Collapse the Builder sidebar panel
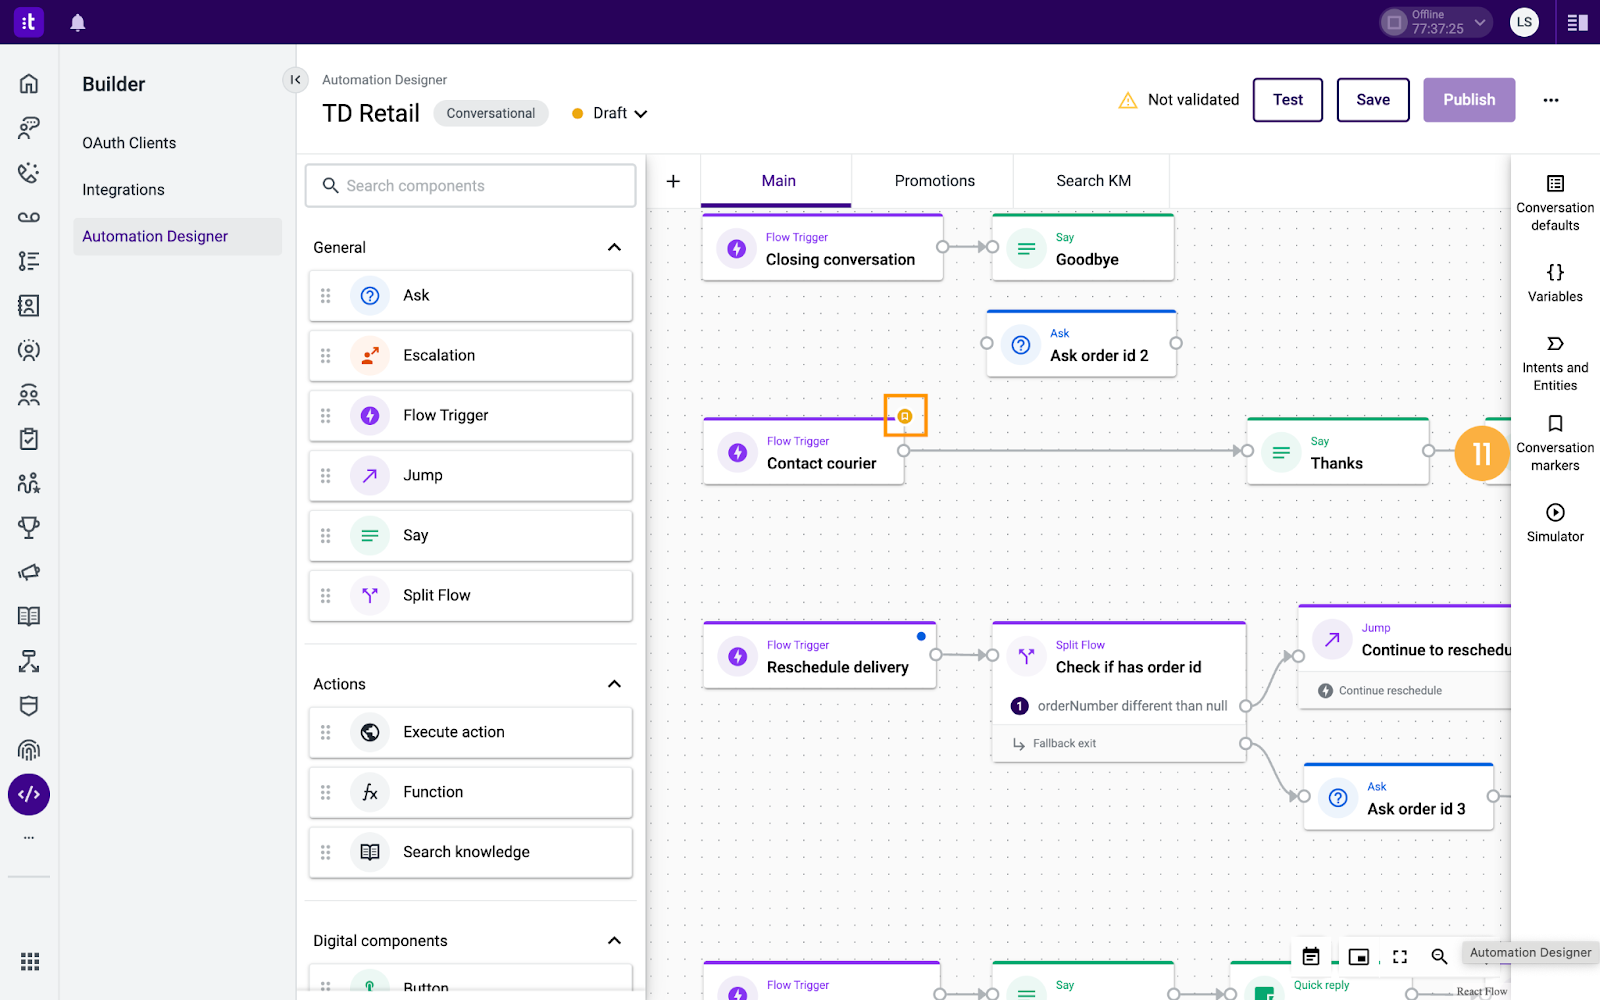 pos(295,80)
